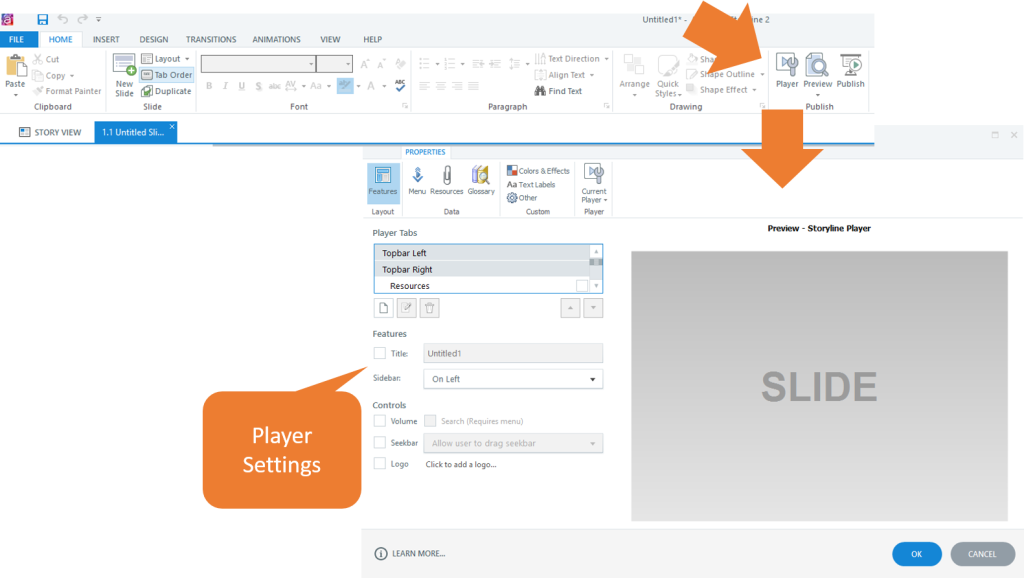Open the LEARN MORE link
This screenshot has width=1024, height=578.
[x=410, y=553]
